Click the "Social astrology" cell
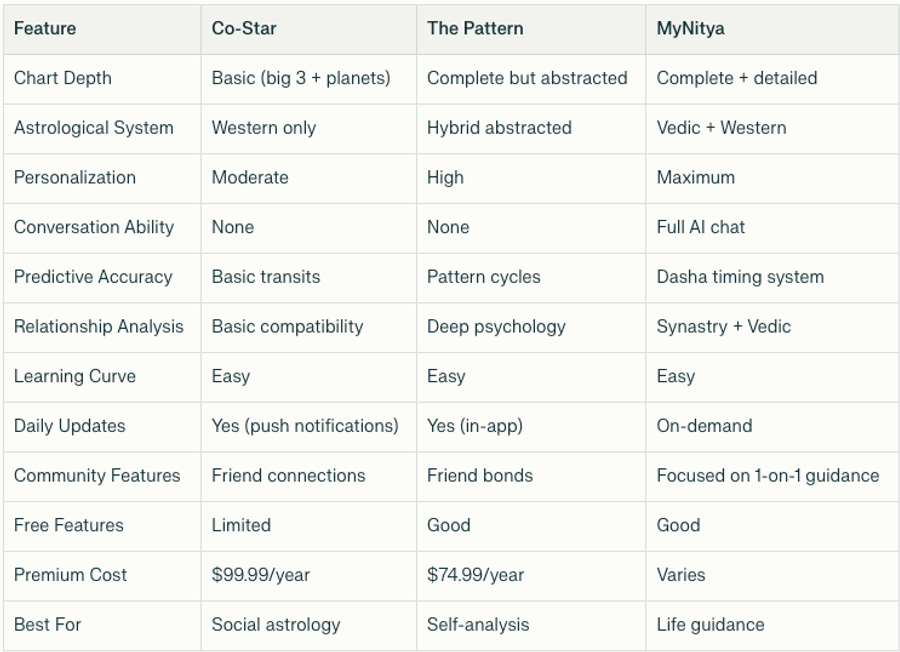Image resolution: width=900 pixels, height=652 pixels. [275, 625]
